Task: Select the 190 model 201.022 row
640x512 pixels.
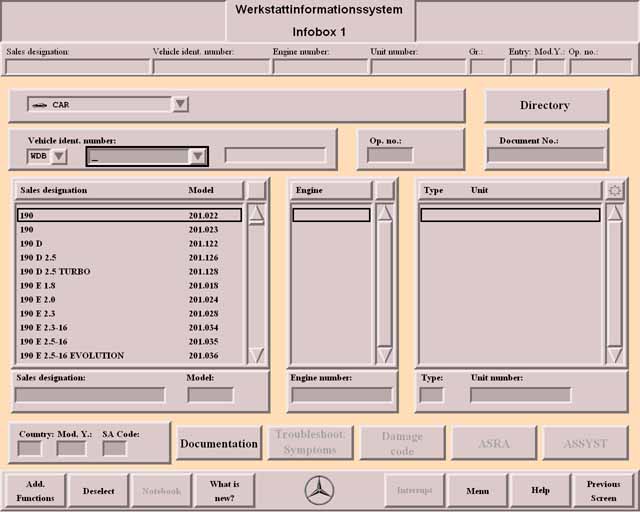Action: 129,215
